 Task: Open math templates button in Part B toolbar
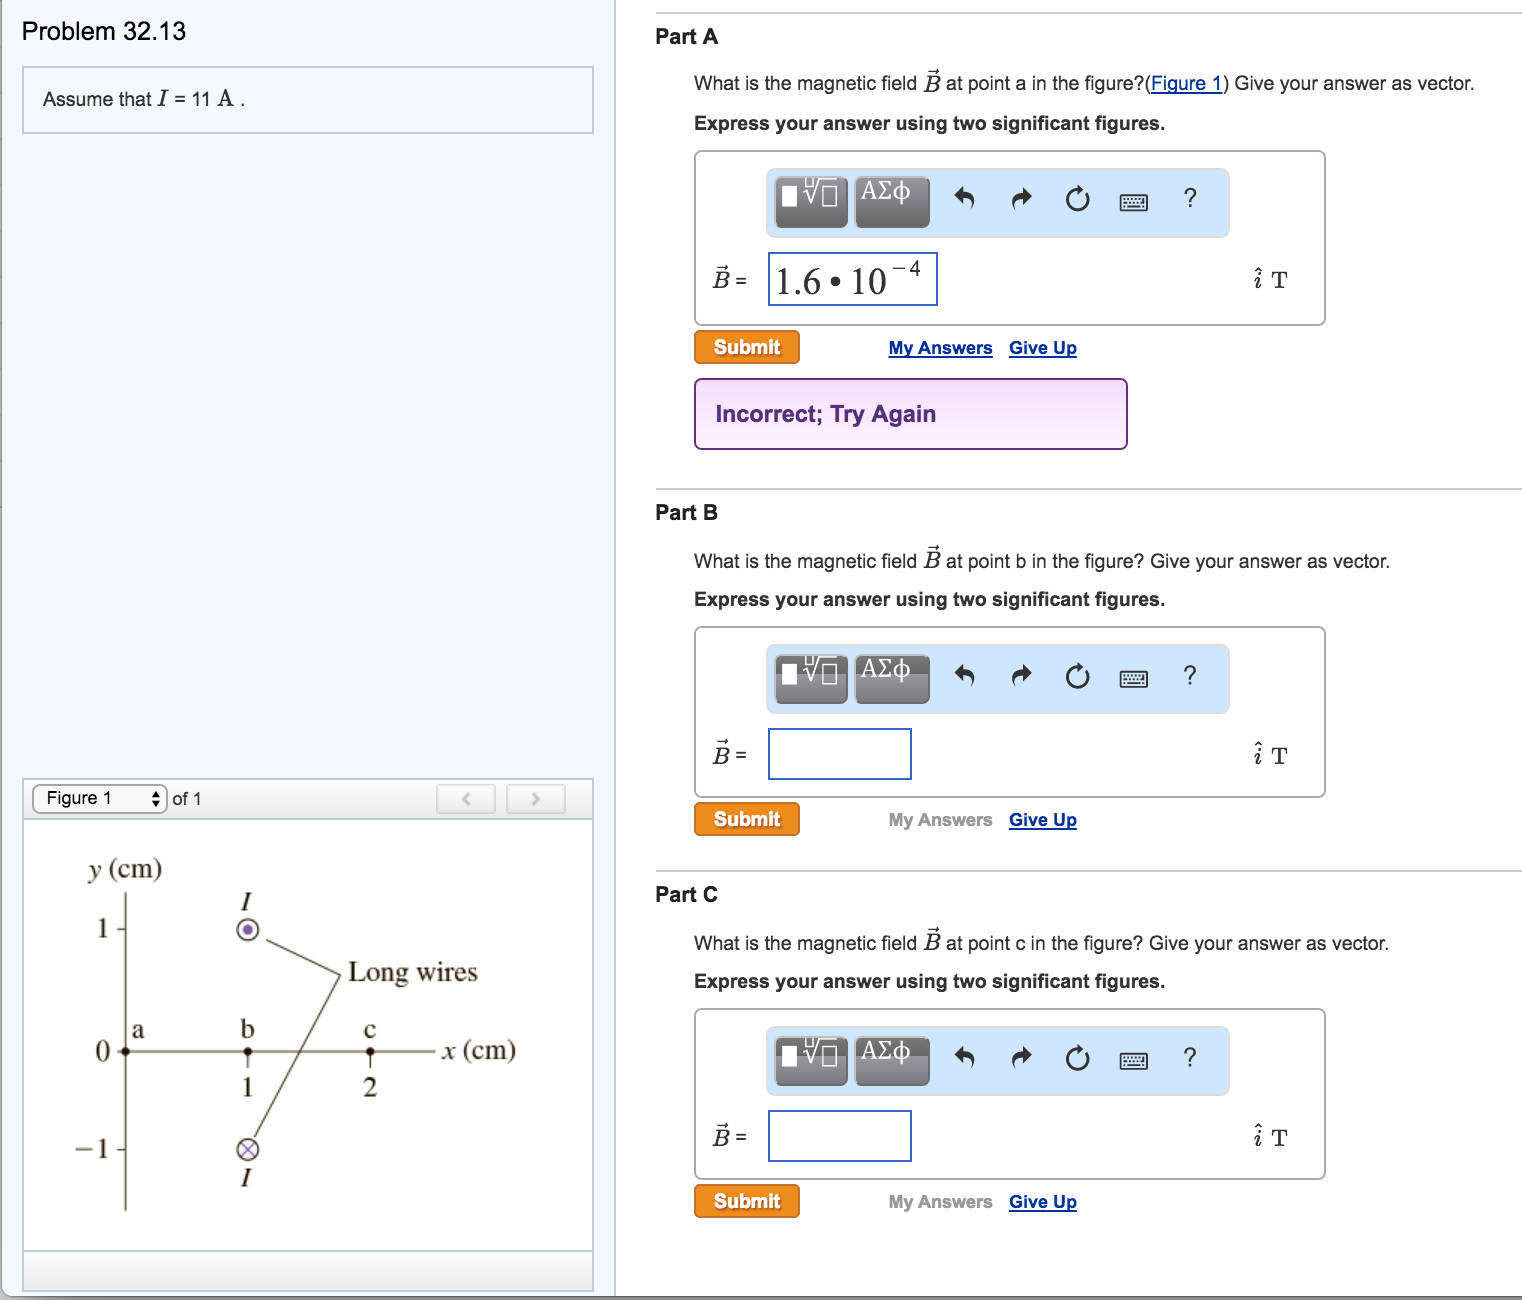pyautogui.click(x=811, y=678)
